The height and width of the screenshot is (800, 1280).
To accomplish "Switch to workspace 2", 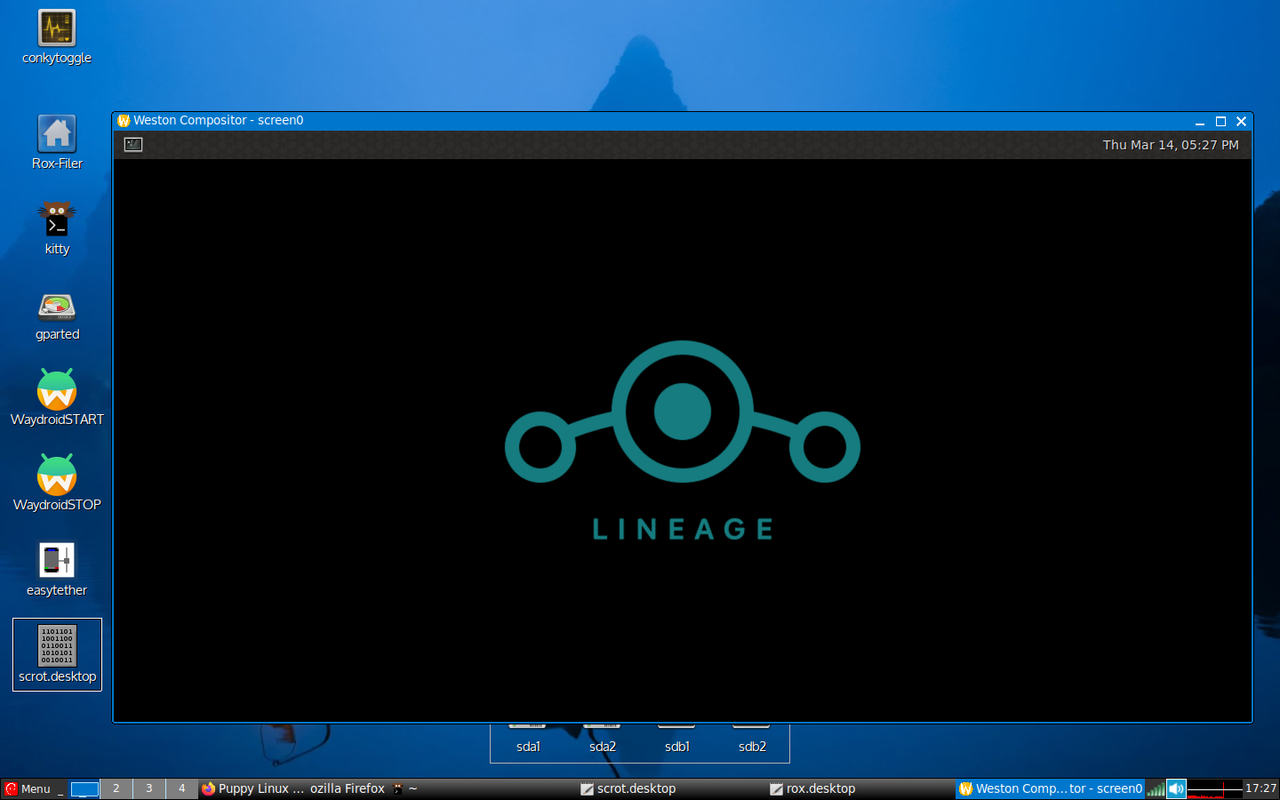I will click(116, 789).
